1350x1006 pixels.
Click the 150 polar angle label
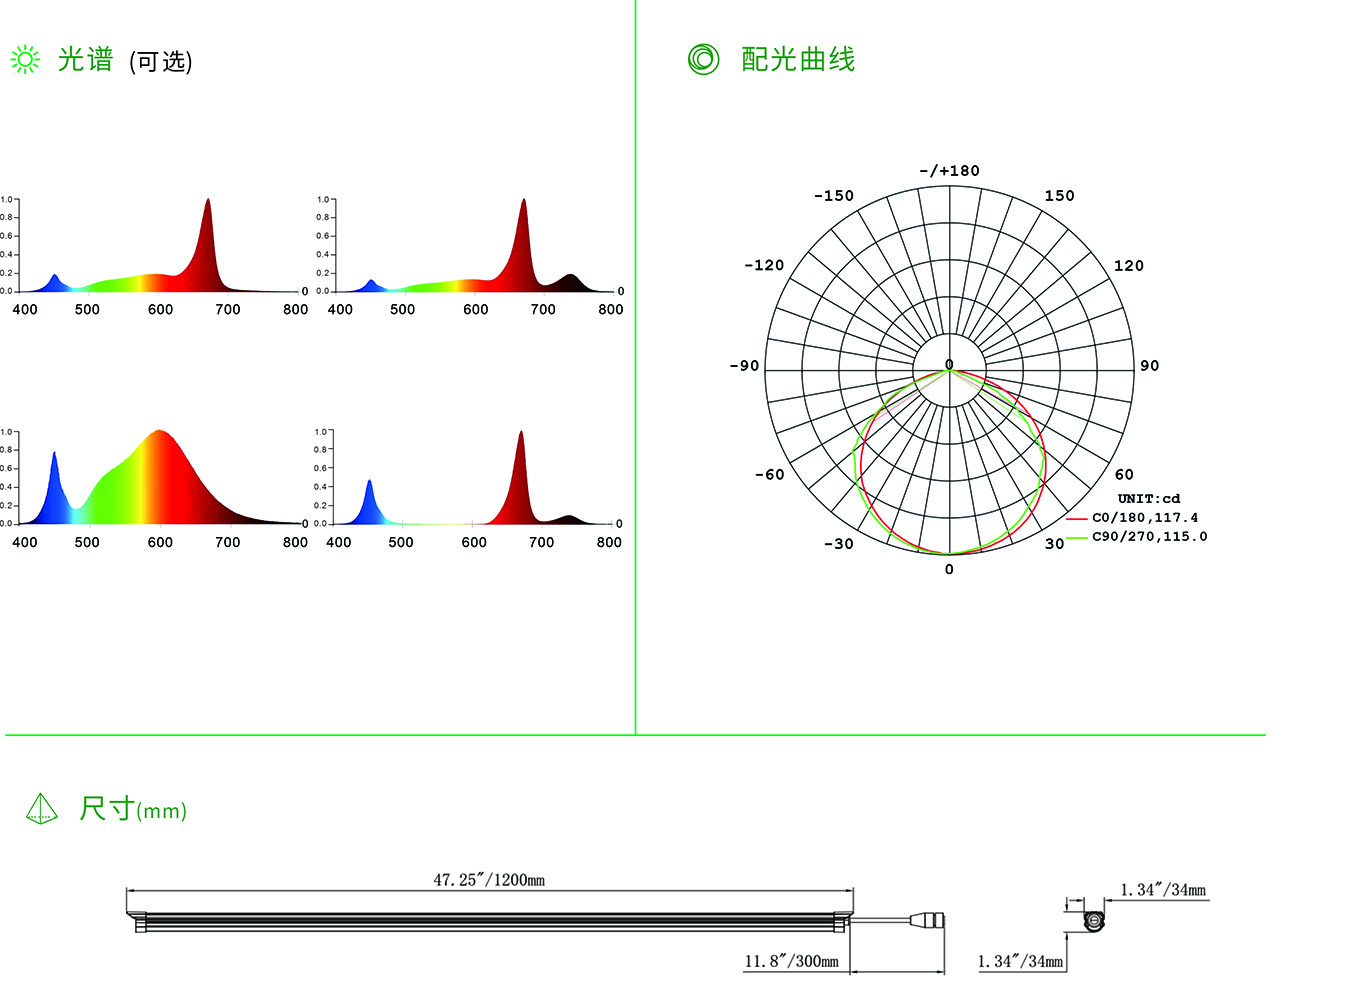[x=1060, y=196]
